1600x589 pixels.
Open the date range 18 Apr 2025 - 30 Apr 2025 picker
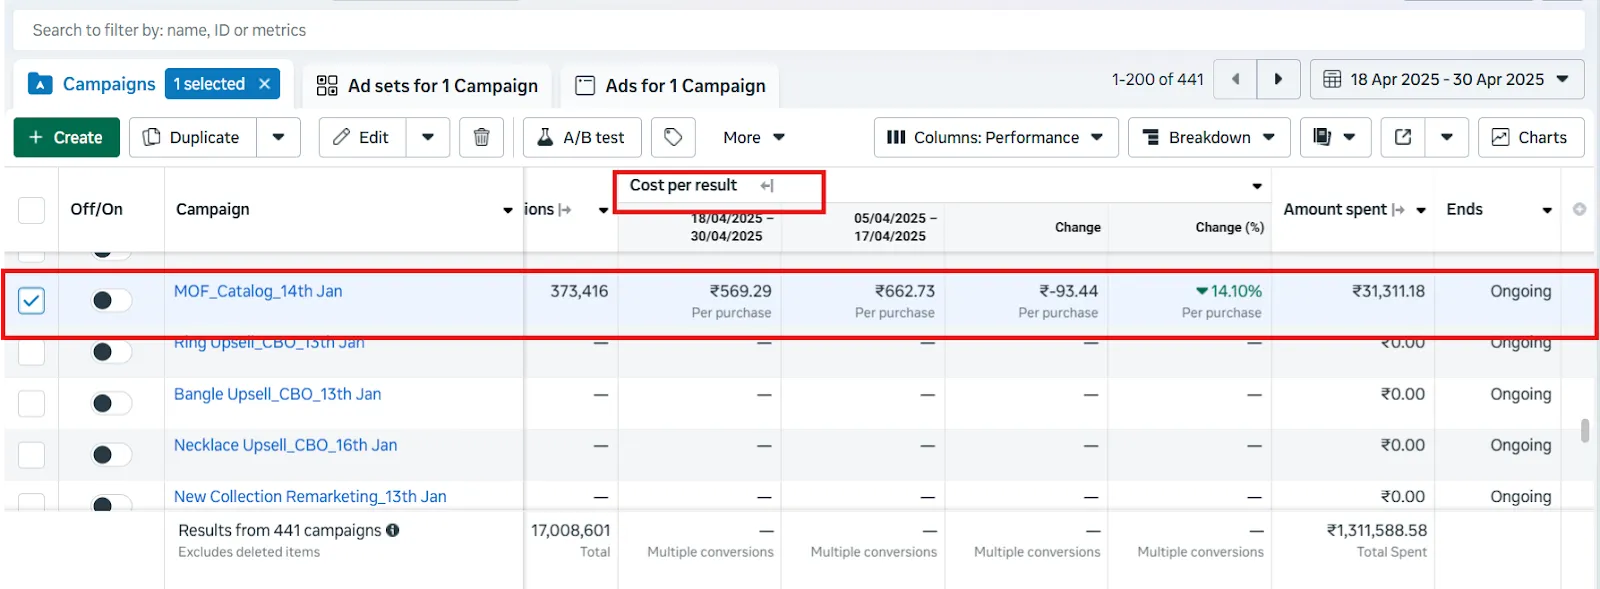pos(1447,79)
